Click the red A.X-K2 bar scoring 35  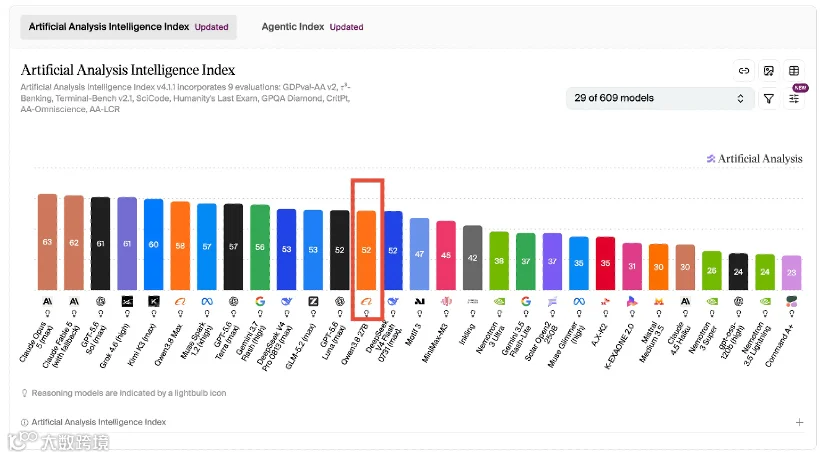tap(605, 263)
